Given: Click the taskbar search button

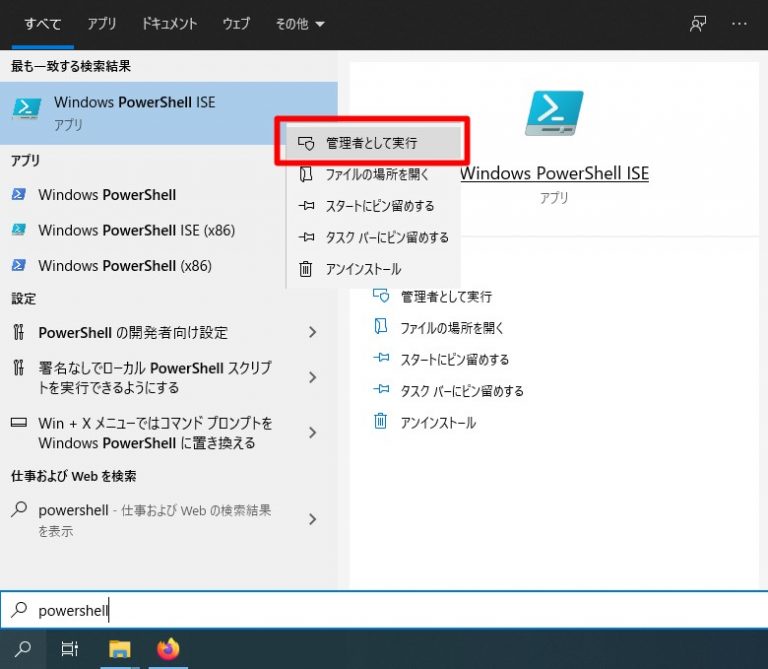Looking at the screenshot, I should pyautogui.click(x=23, y=649).
